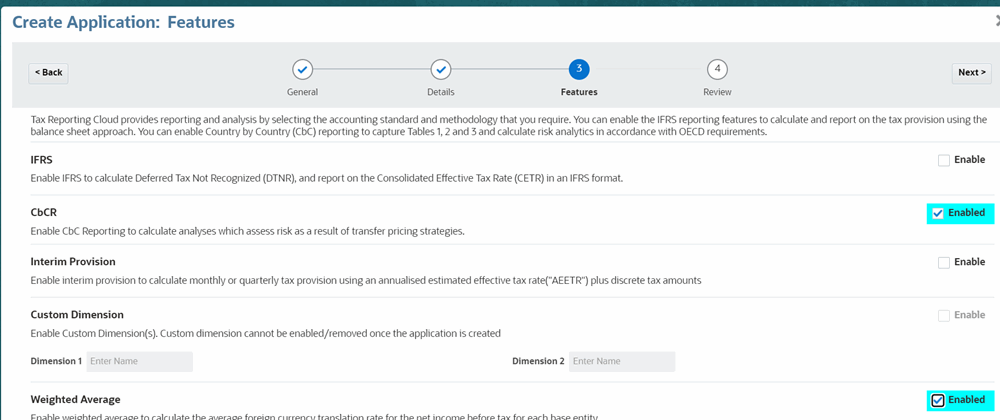Viewport: 1000px width, 420px height.
Task: Go back with the Back button
Action: 48,73
